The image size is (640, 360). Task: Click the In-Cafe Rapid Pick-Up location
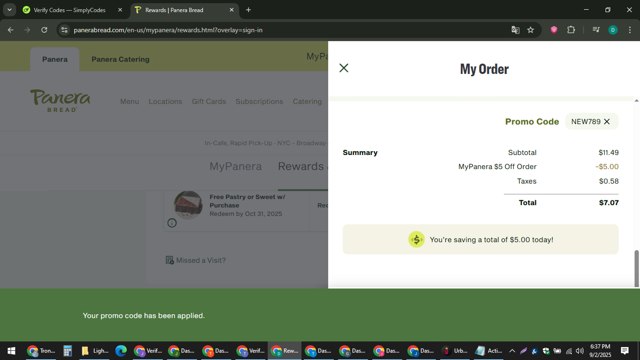pos(265,143)
